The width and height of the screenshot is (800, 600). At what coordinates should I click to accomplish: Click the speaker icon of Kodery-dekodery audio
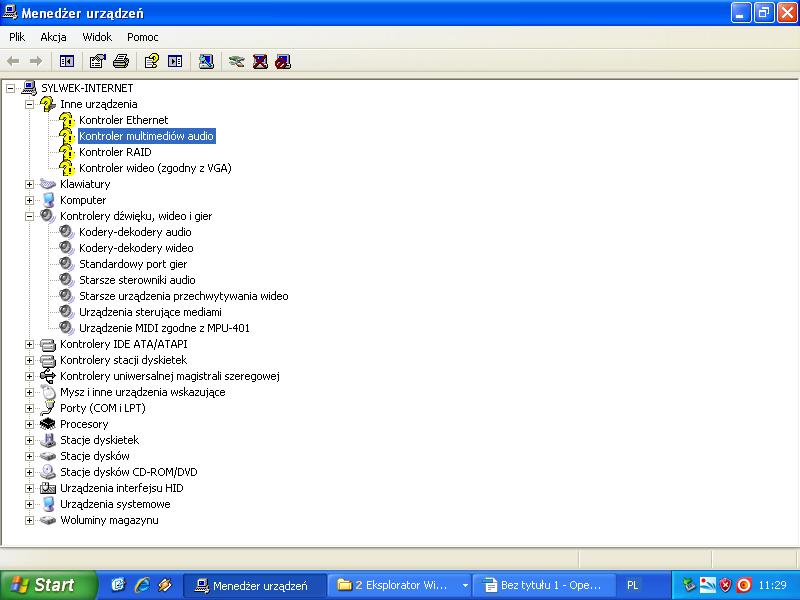[67, 232]
